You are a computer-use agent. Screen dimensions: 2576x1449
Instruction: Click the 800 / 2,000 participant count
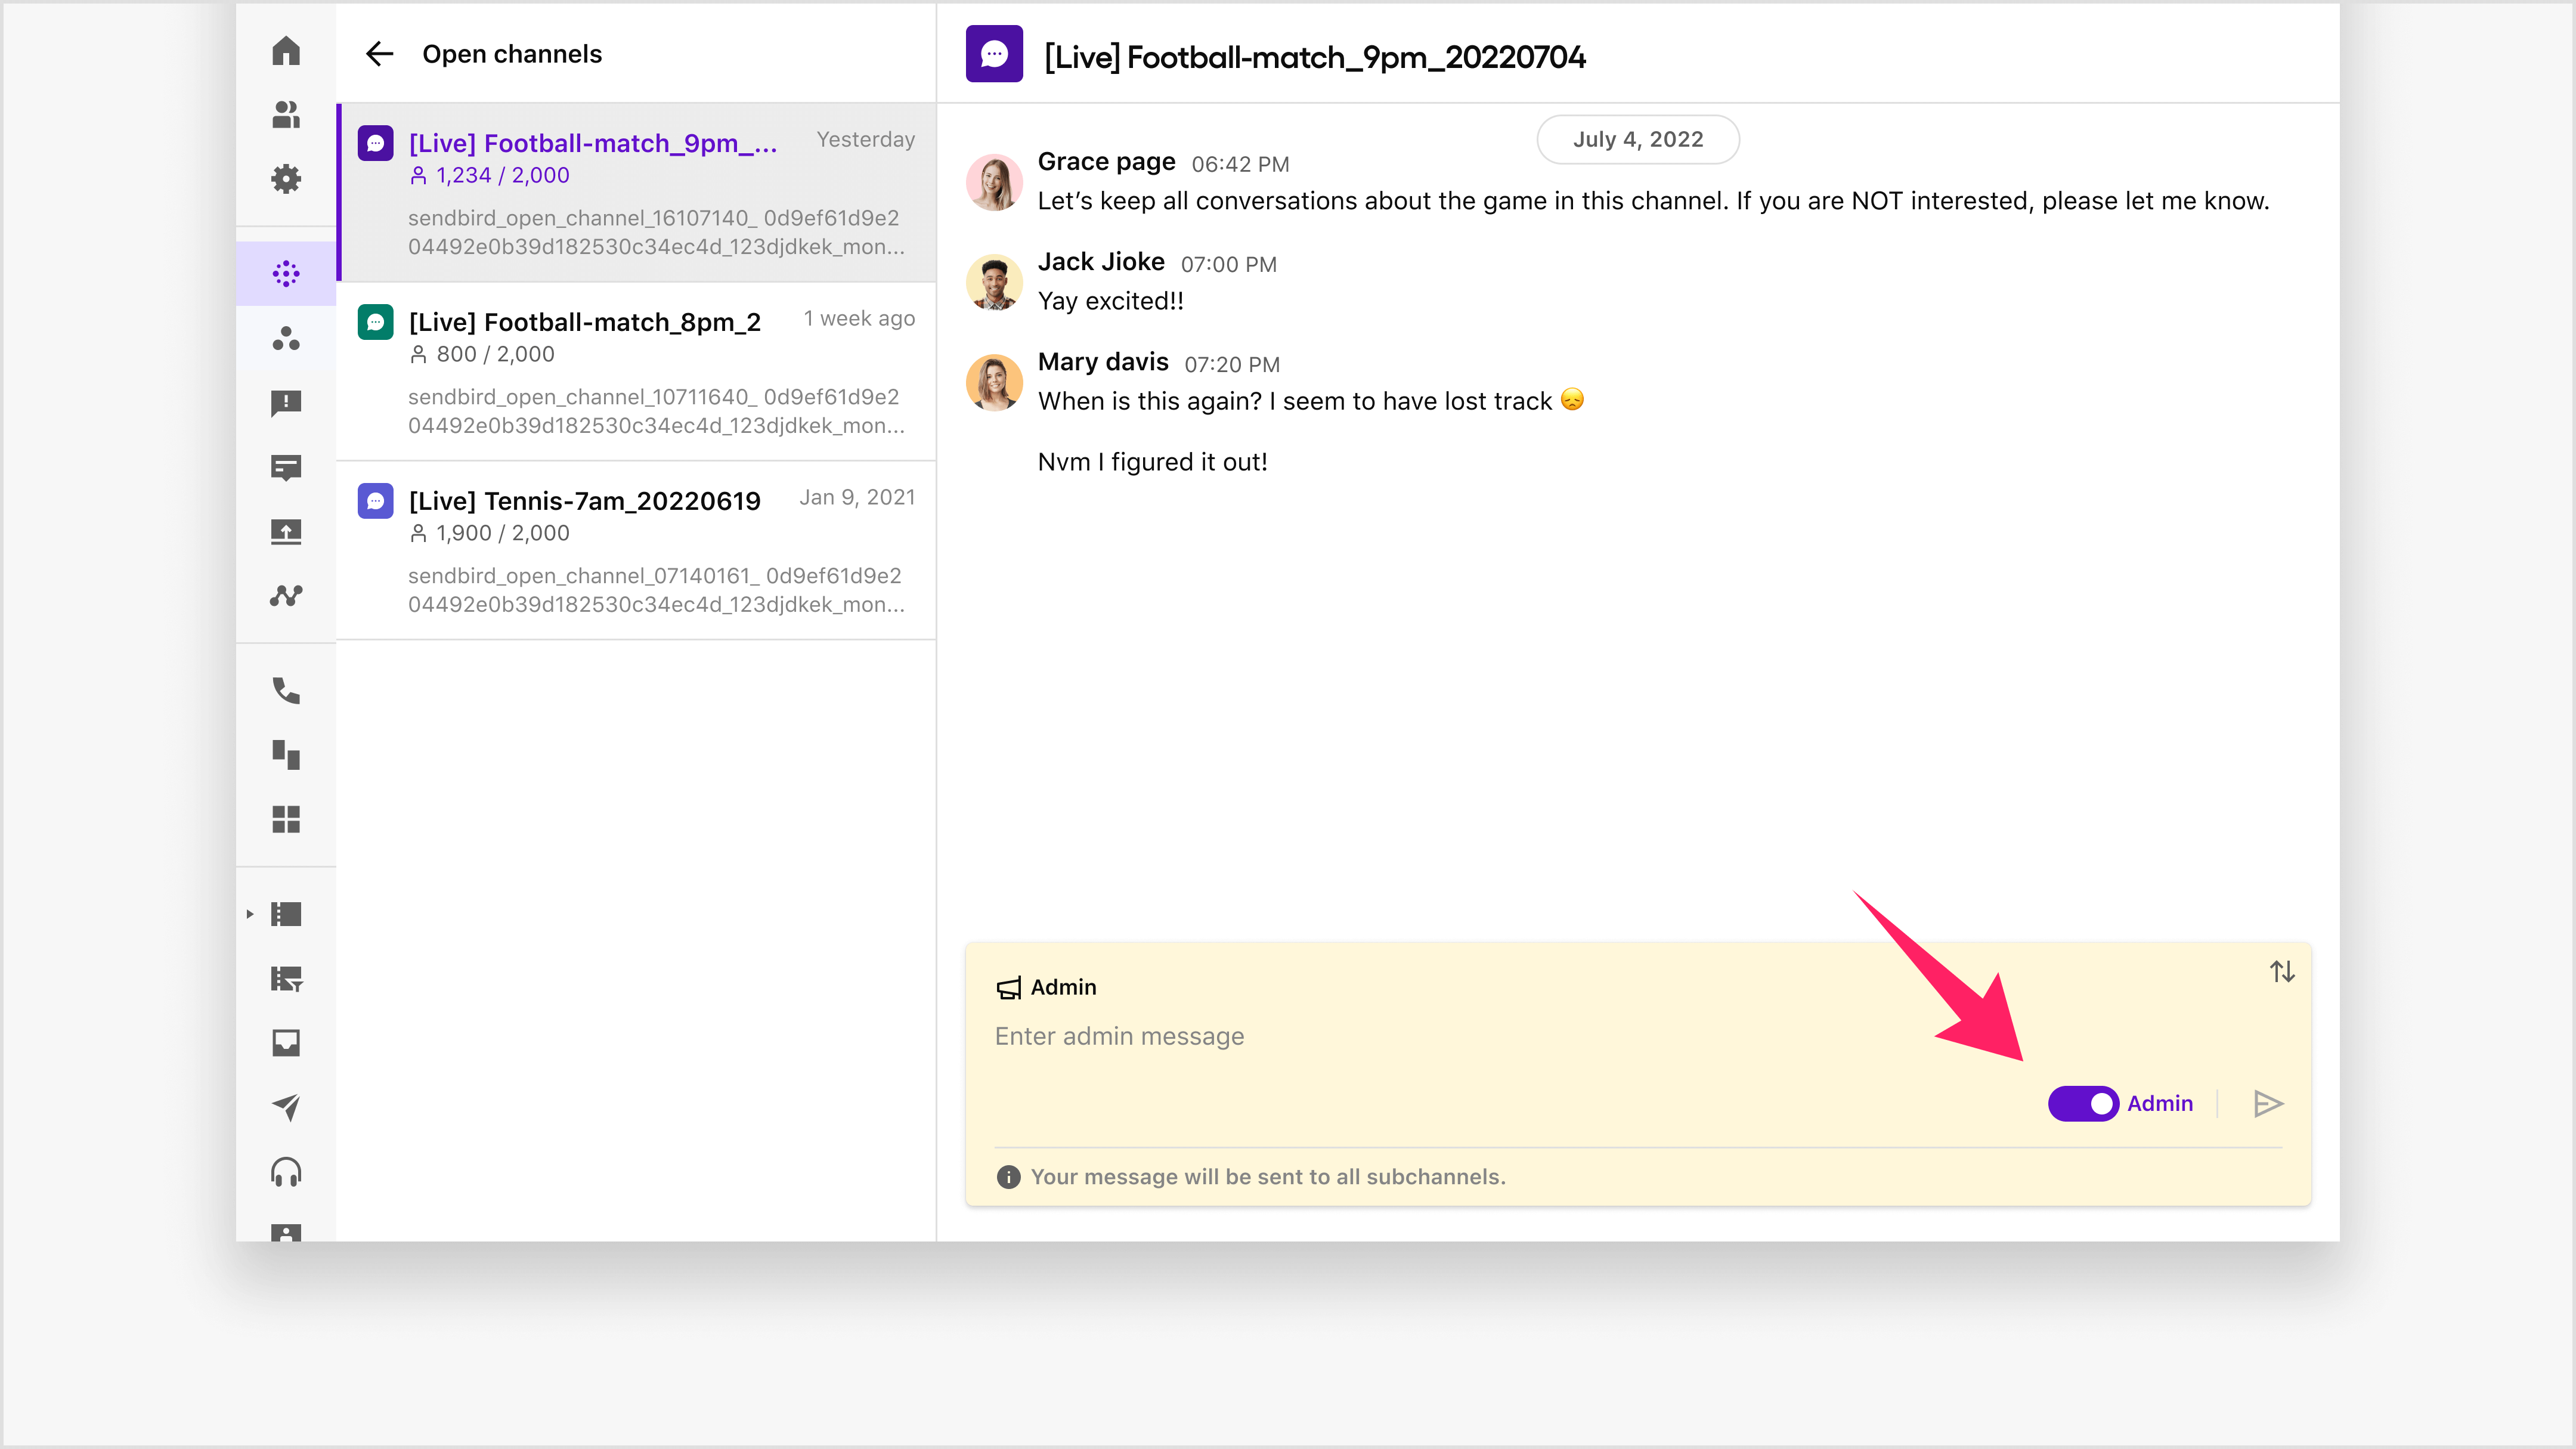pyautogui.click(x=482, y=355)
